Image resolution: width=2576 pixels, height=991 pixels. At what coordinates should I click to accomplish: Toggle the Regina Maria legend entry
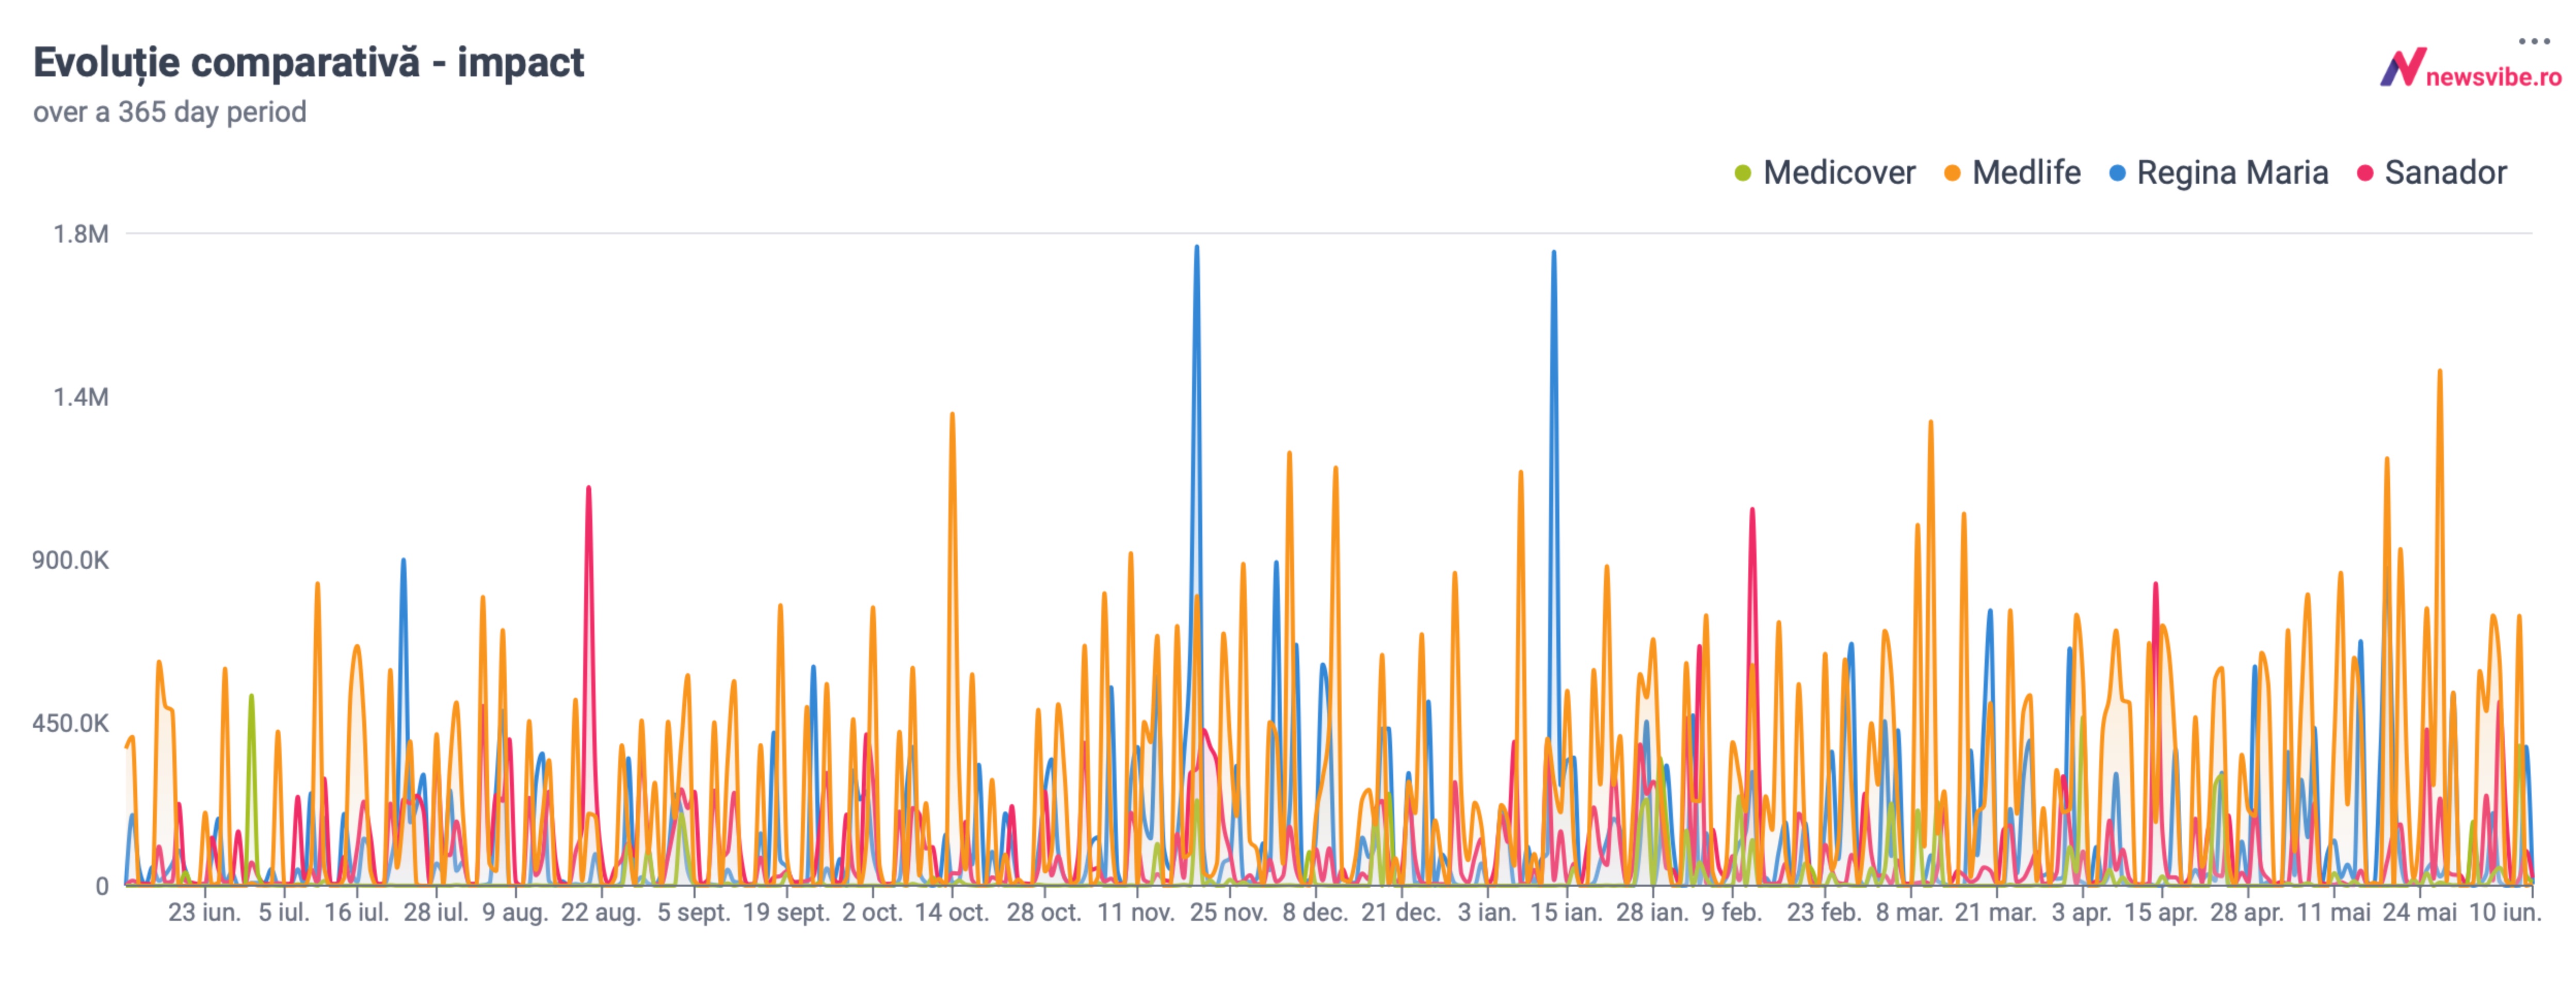click(x=2218, y=173)
